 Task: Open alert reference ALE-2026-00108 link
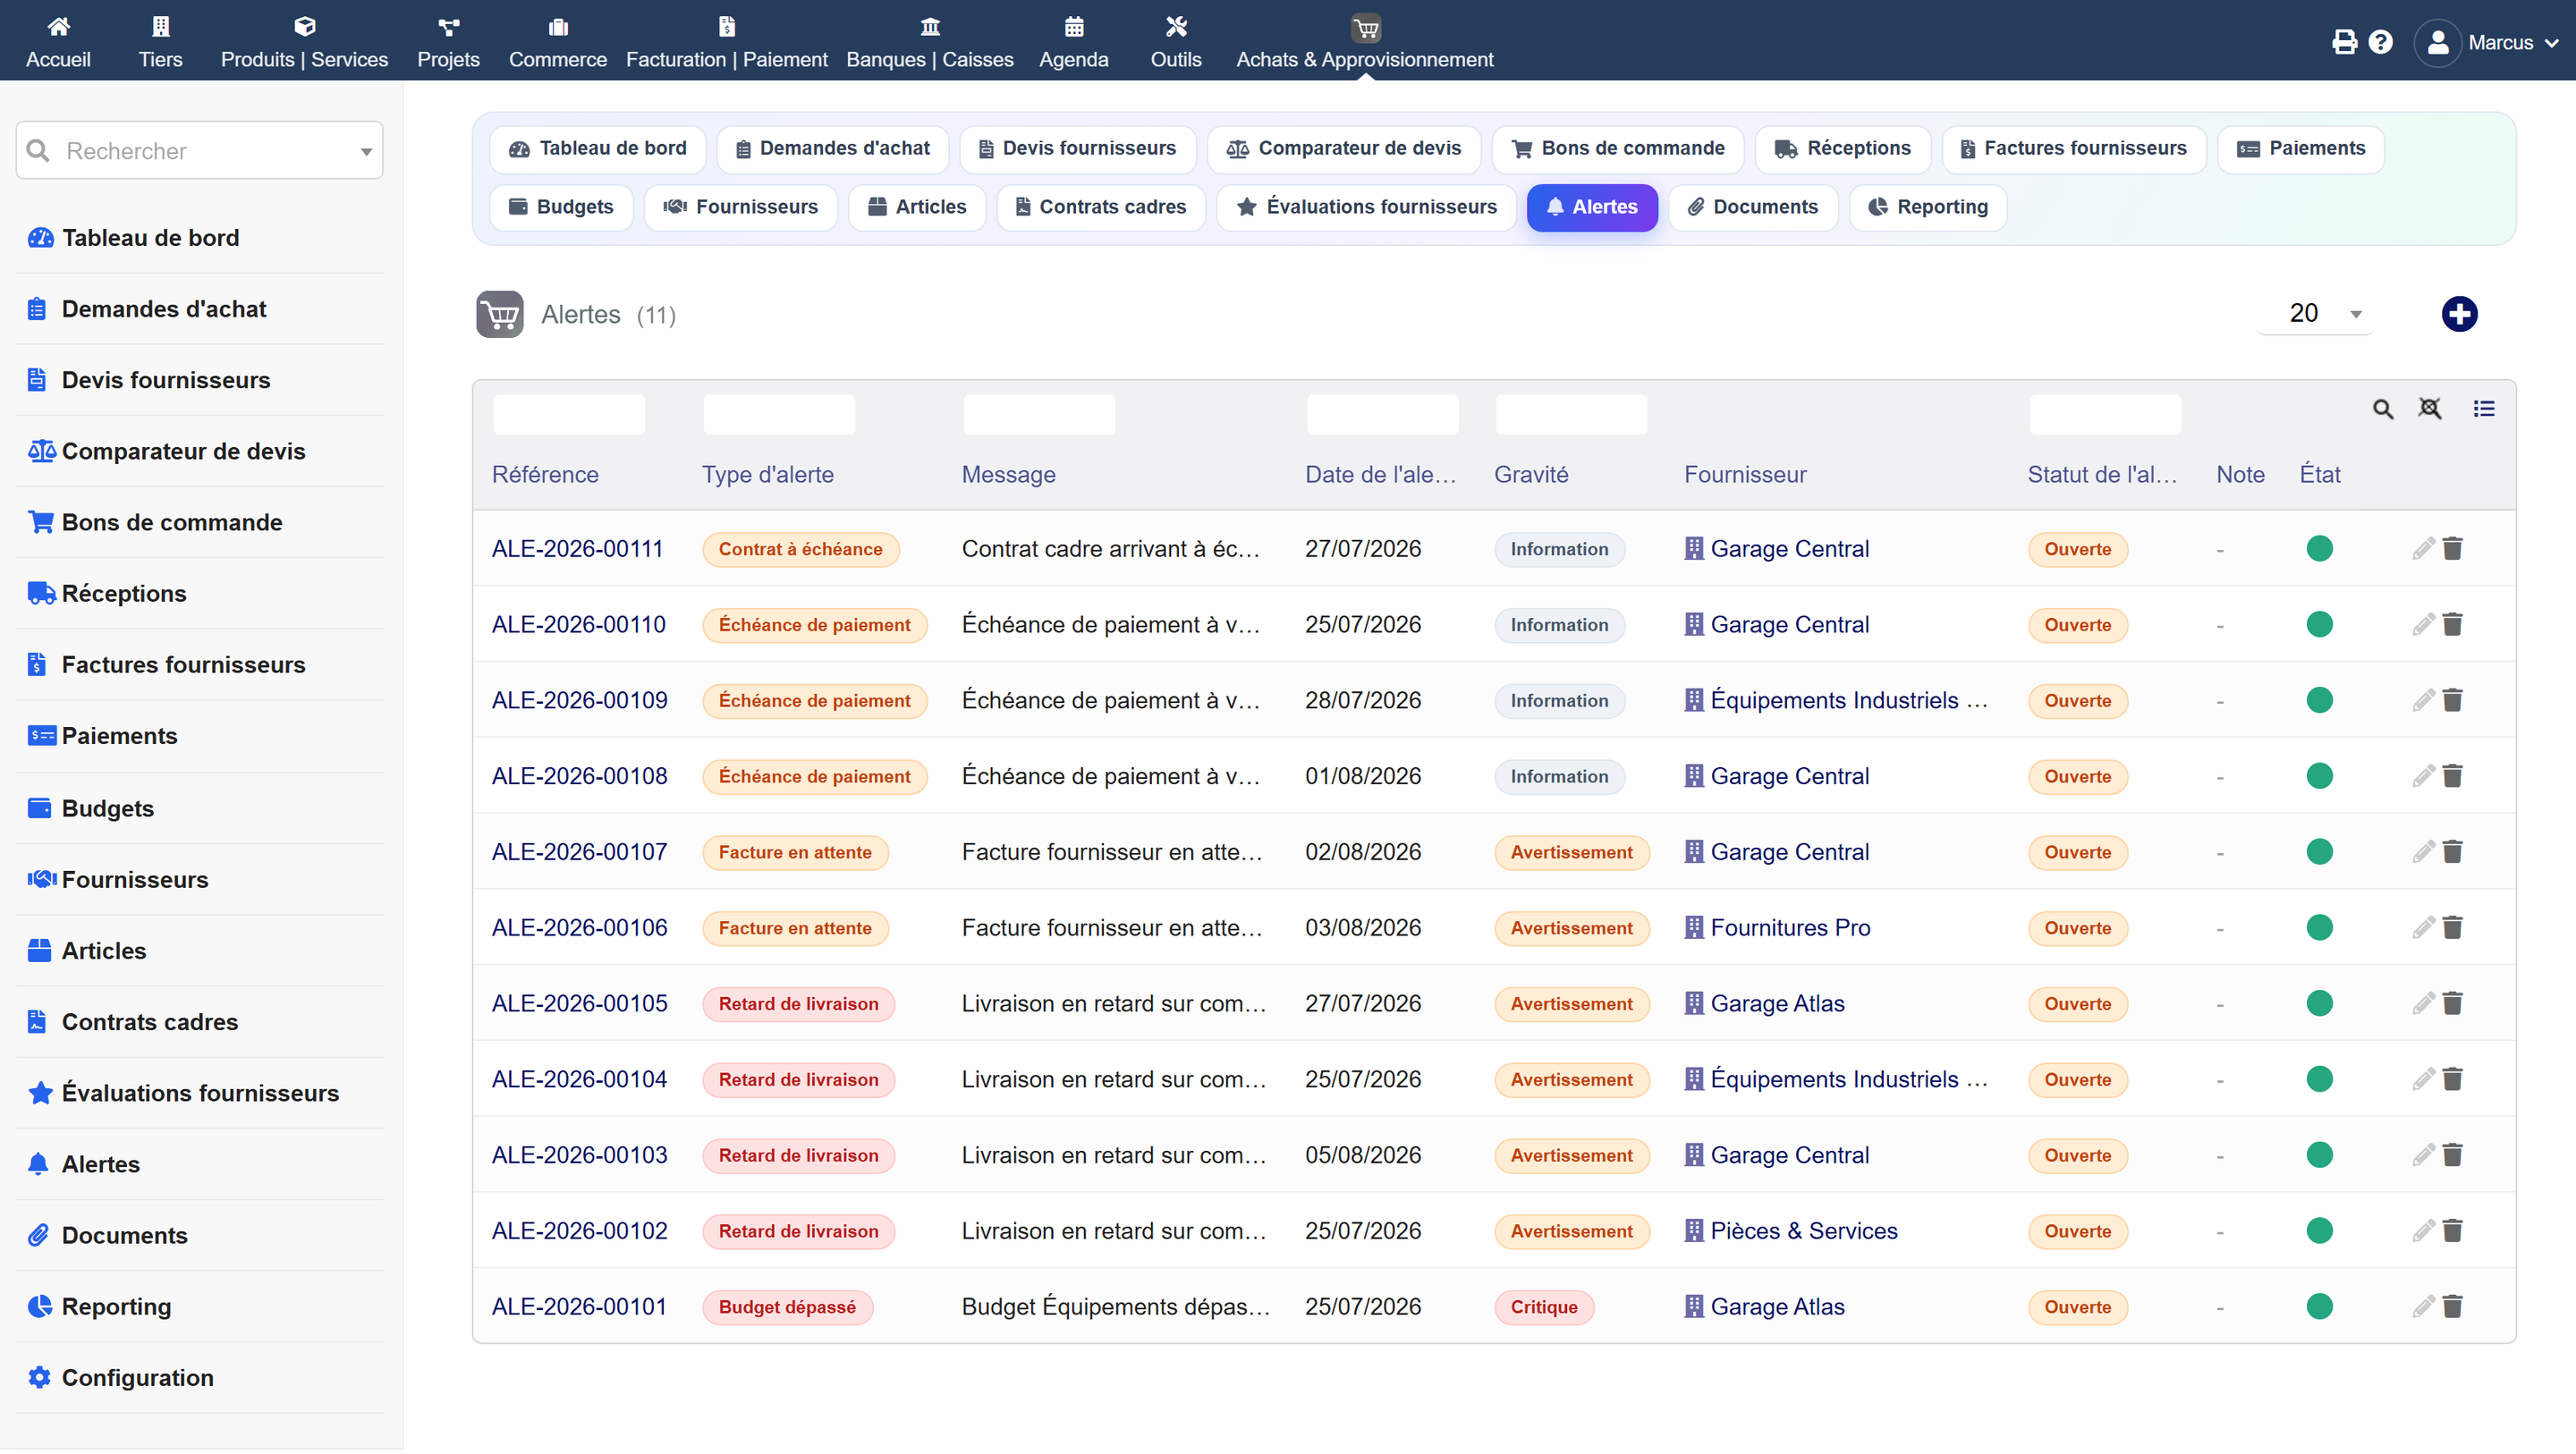(579, 776)
